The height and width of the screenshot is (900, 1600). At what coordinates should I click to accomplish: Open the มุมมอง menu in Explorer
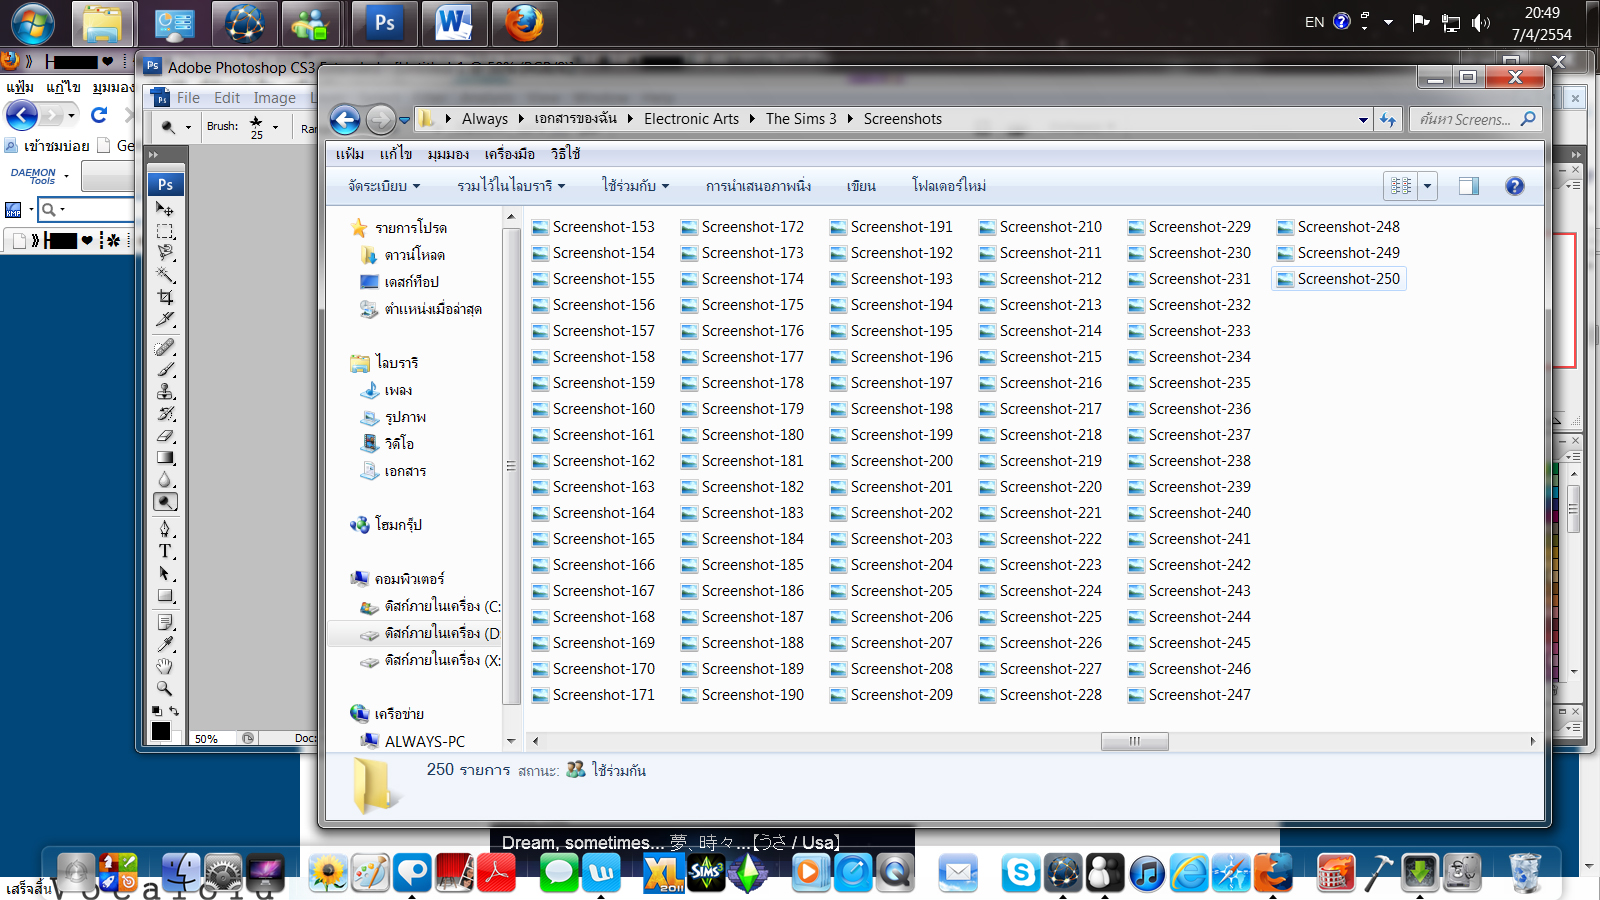pyautogui.click(x=448, y=154)
